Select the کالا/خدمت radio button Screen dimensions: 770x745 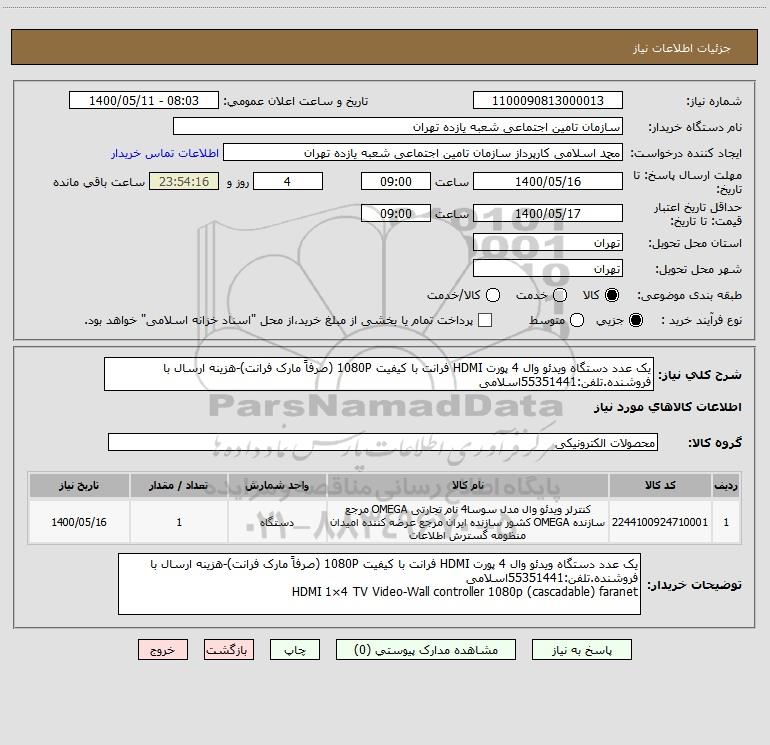[x=493, y=295]
